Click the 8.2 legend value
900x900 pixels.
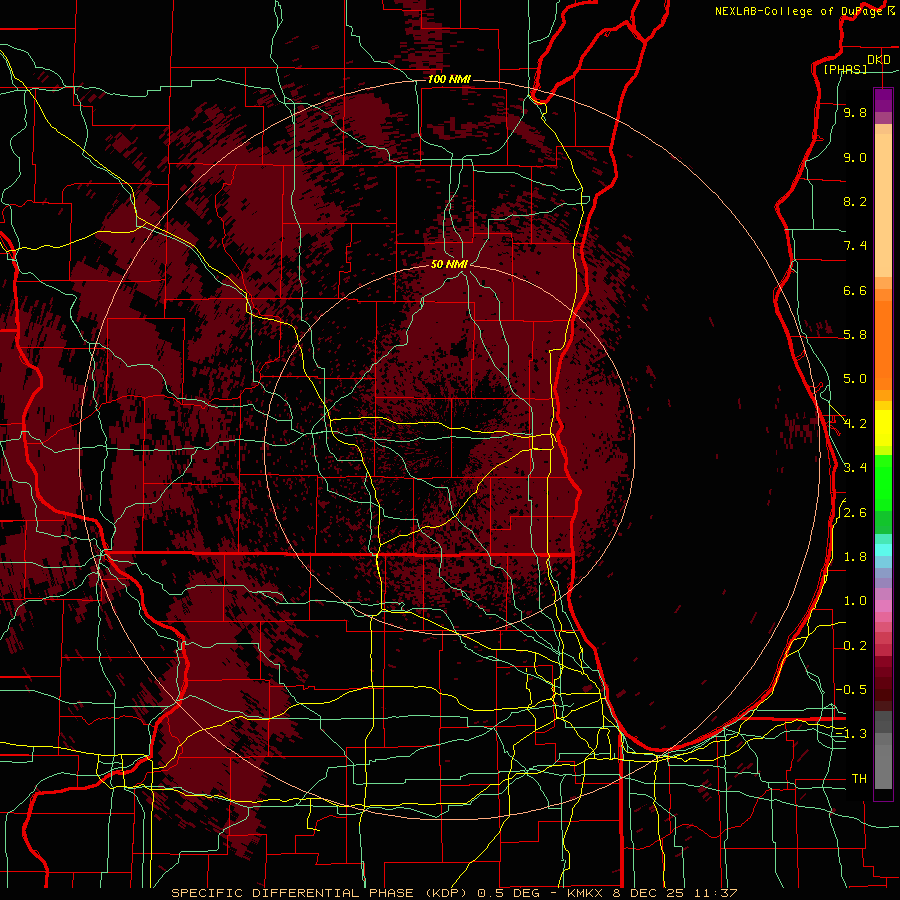(x=855, y=201)
